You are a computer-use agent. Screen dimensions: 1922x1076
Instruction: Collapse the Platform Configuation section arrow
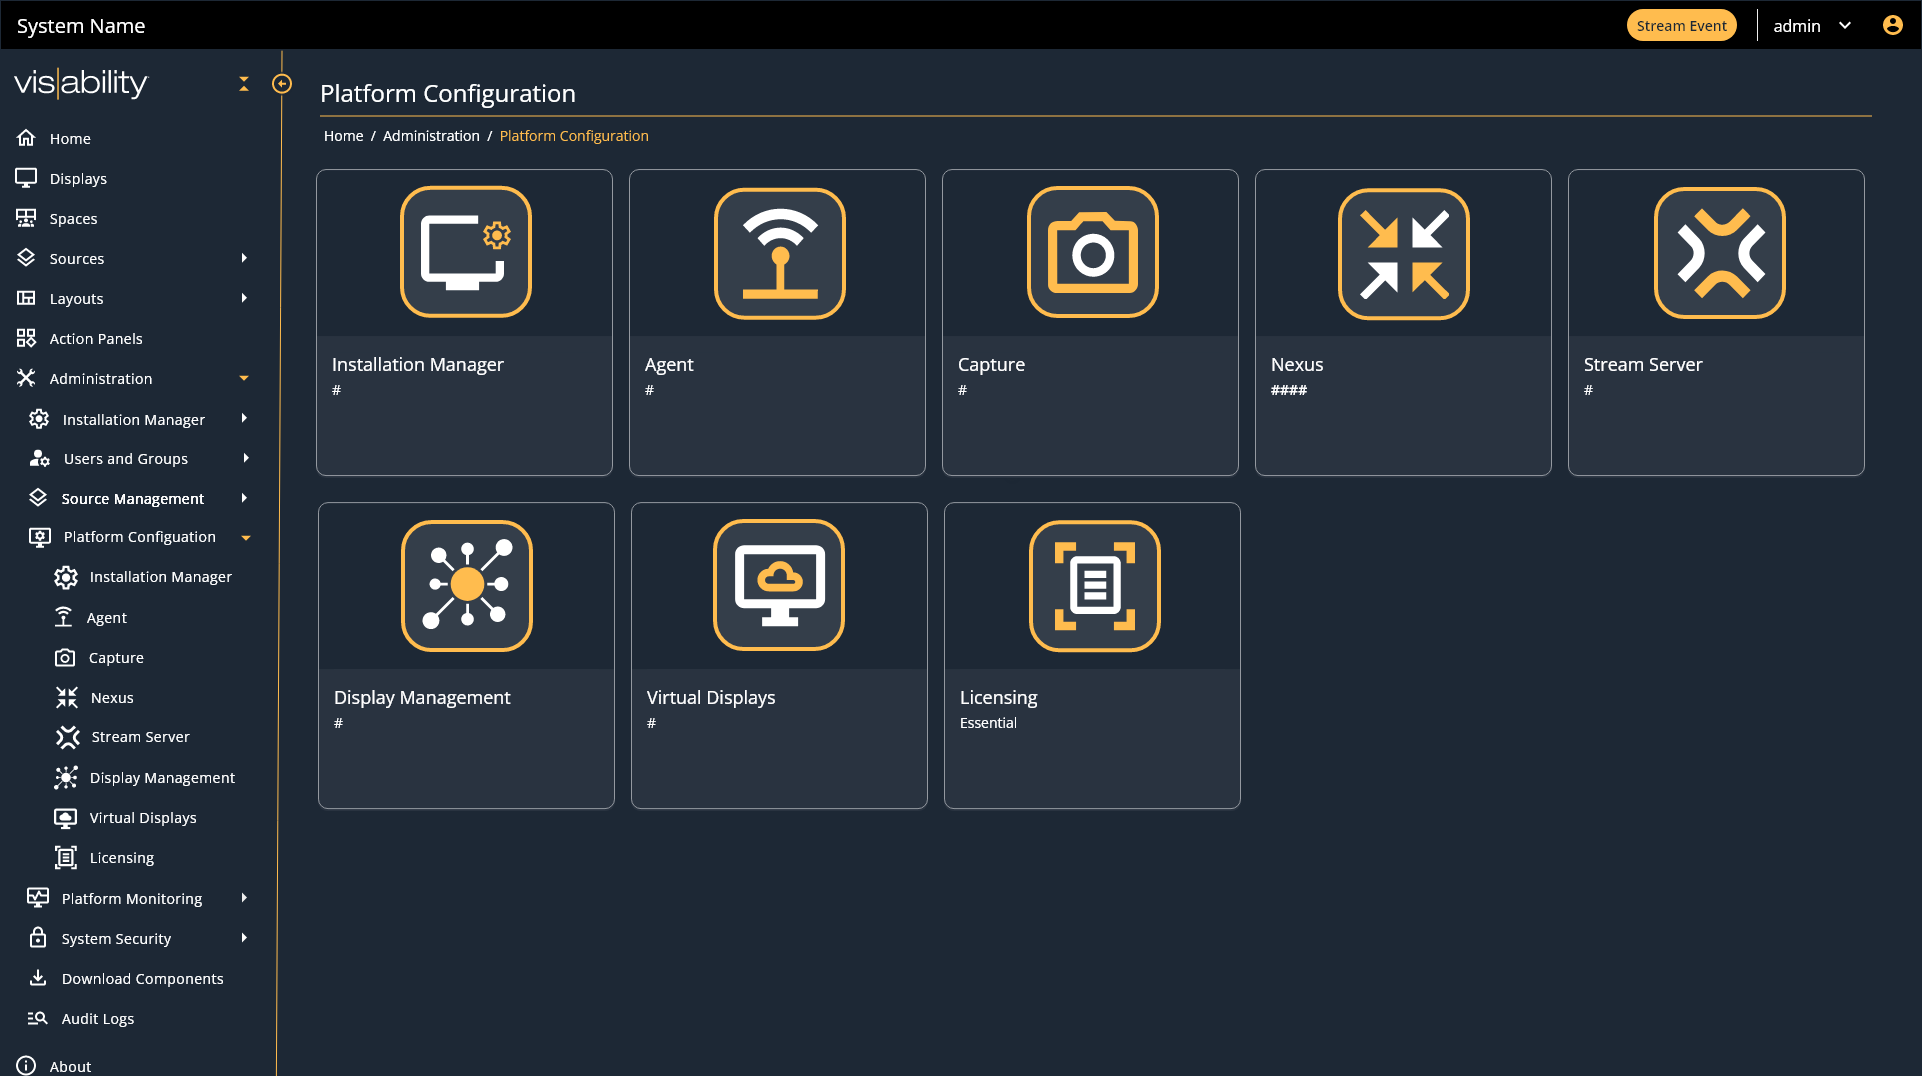[x=246, y=538]
